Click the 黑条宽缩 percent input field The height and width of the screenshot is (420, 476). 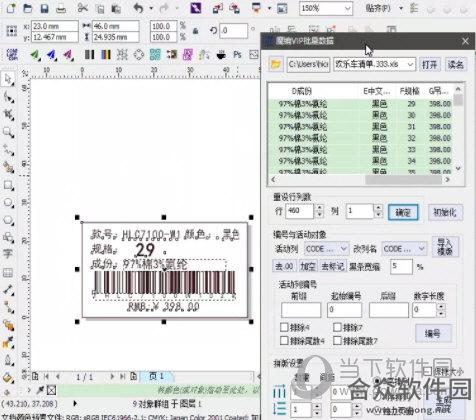tap(401, 266)
